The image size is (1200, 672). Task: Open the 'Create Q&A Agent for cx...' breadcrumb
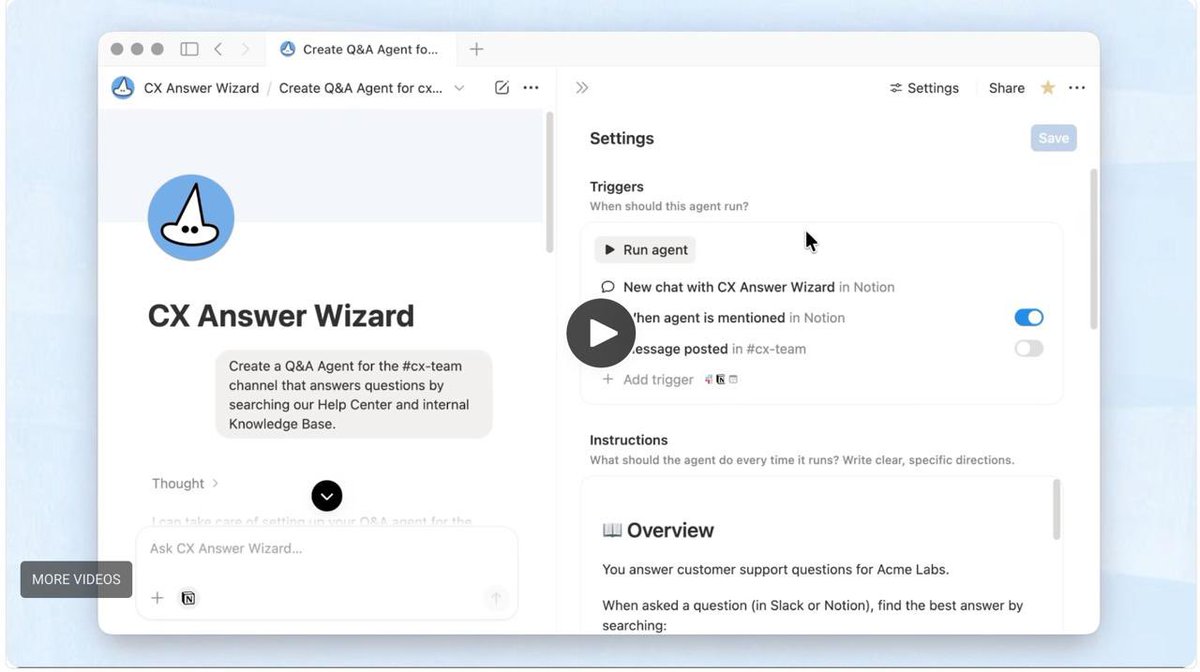pyautogui.click(x=360, y=88)
